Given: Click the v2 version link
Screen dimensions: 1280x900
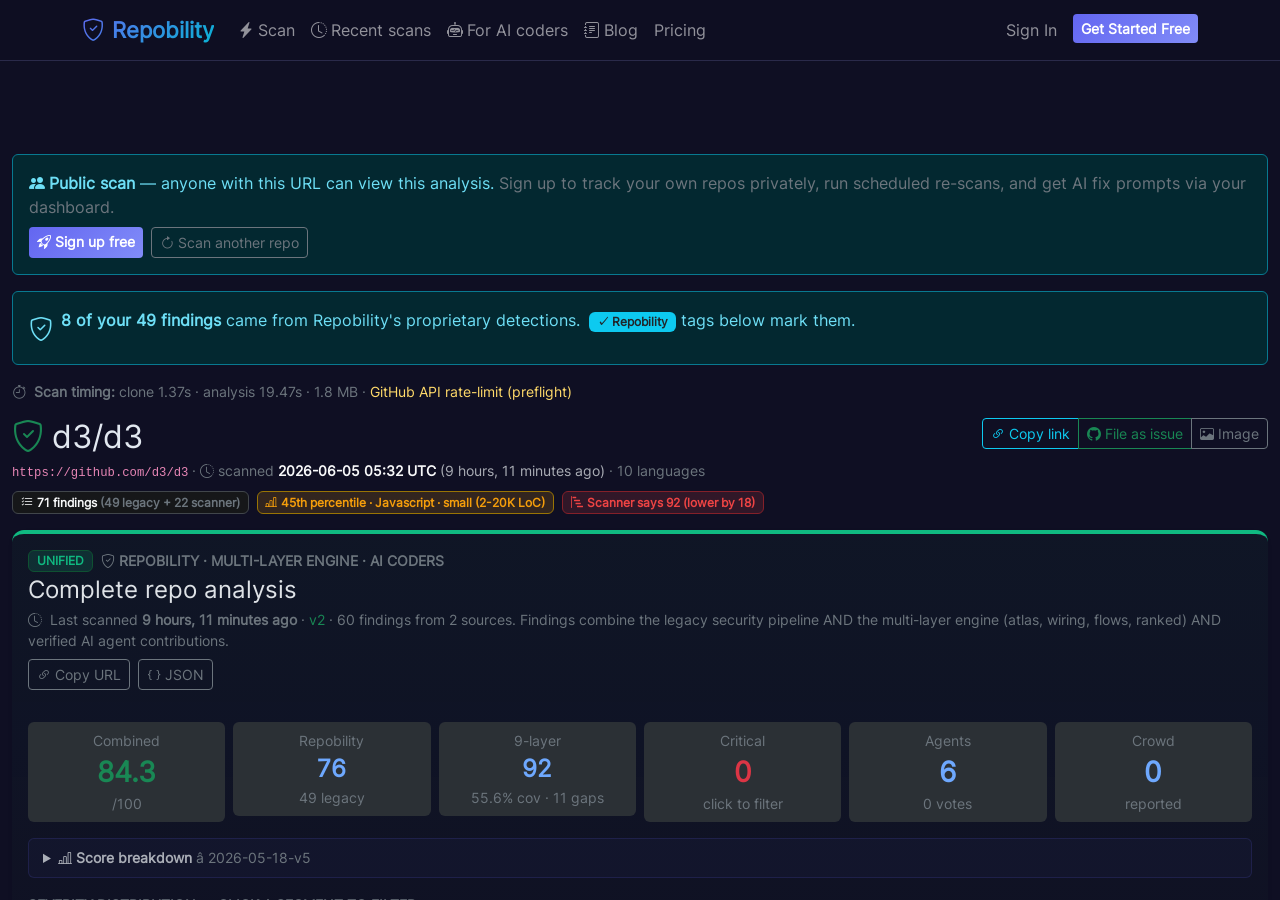Looking at the screenshot, I should pos(317,620).
